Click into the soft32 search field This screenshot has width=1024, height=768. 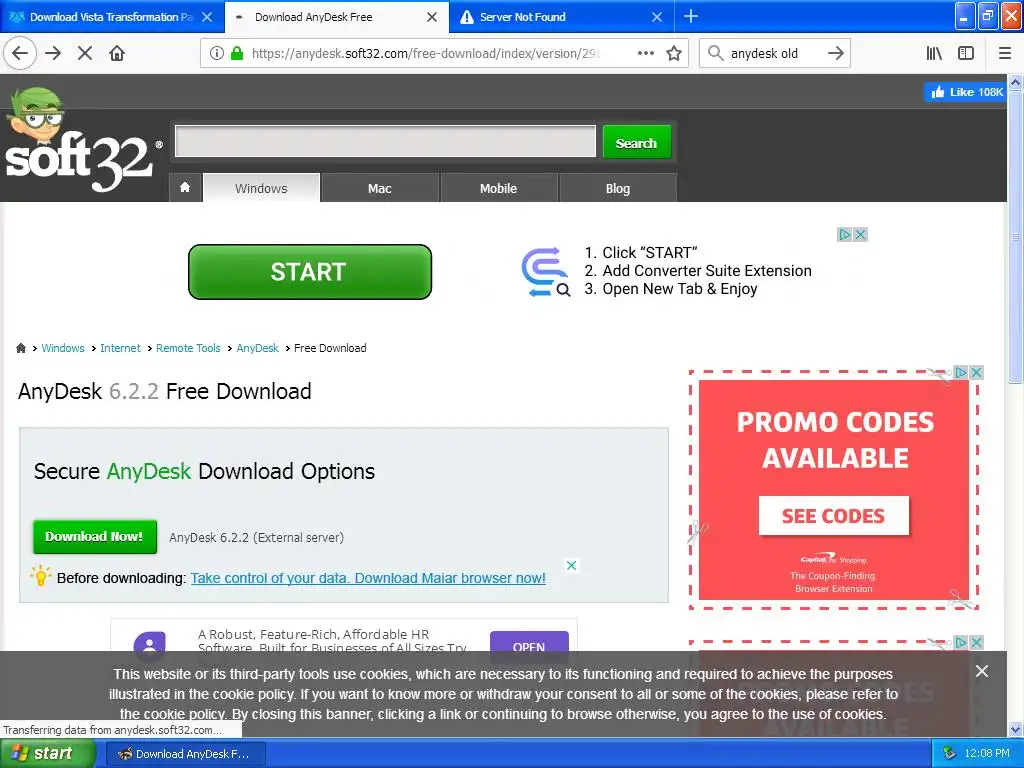[x=385, y=141]
